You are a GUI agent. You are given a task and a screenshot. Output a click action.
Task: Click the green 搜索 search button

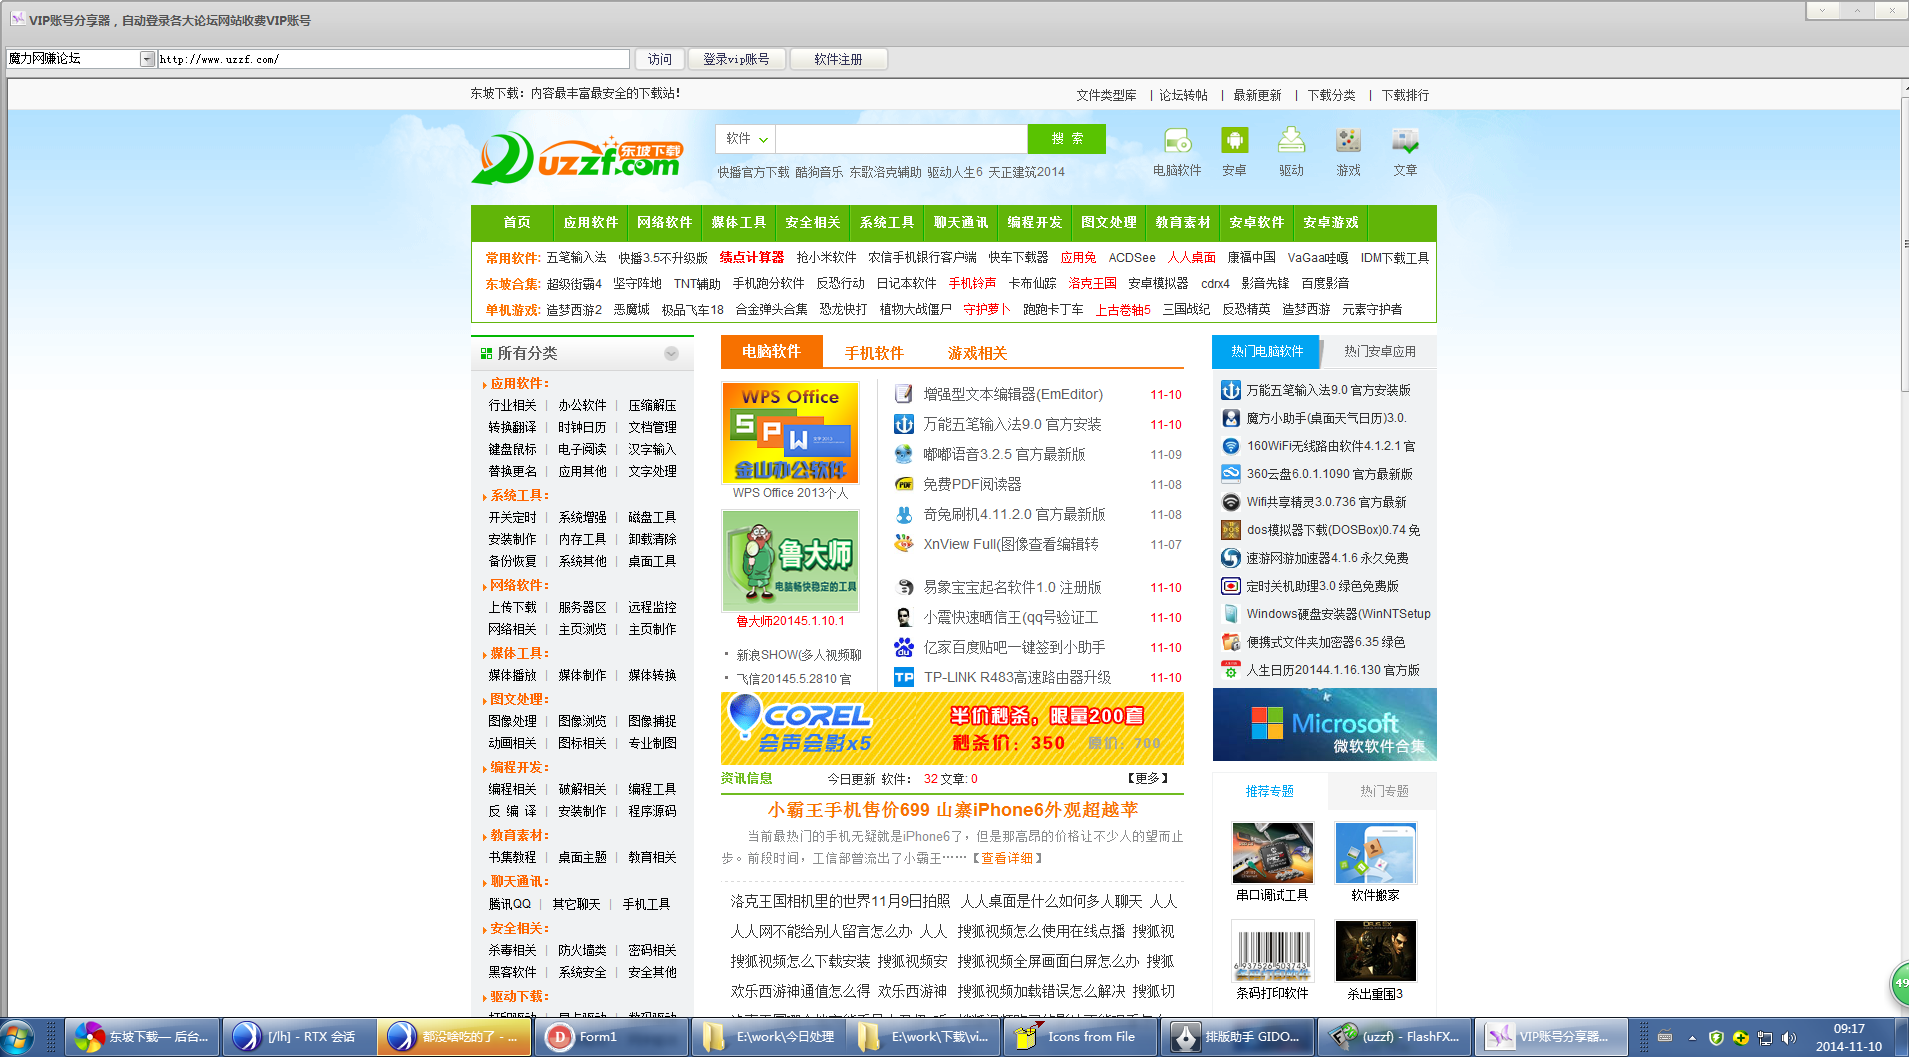(x=1066, y=139)
